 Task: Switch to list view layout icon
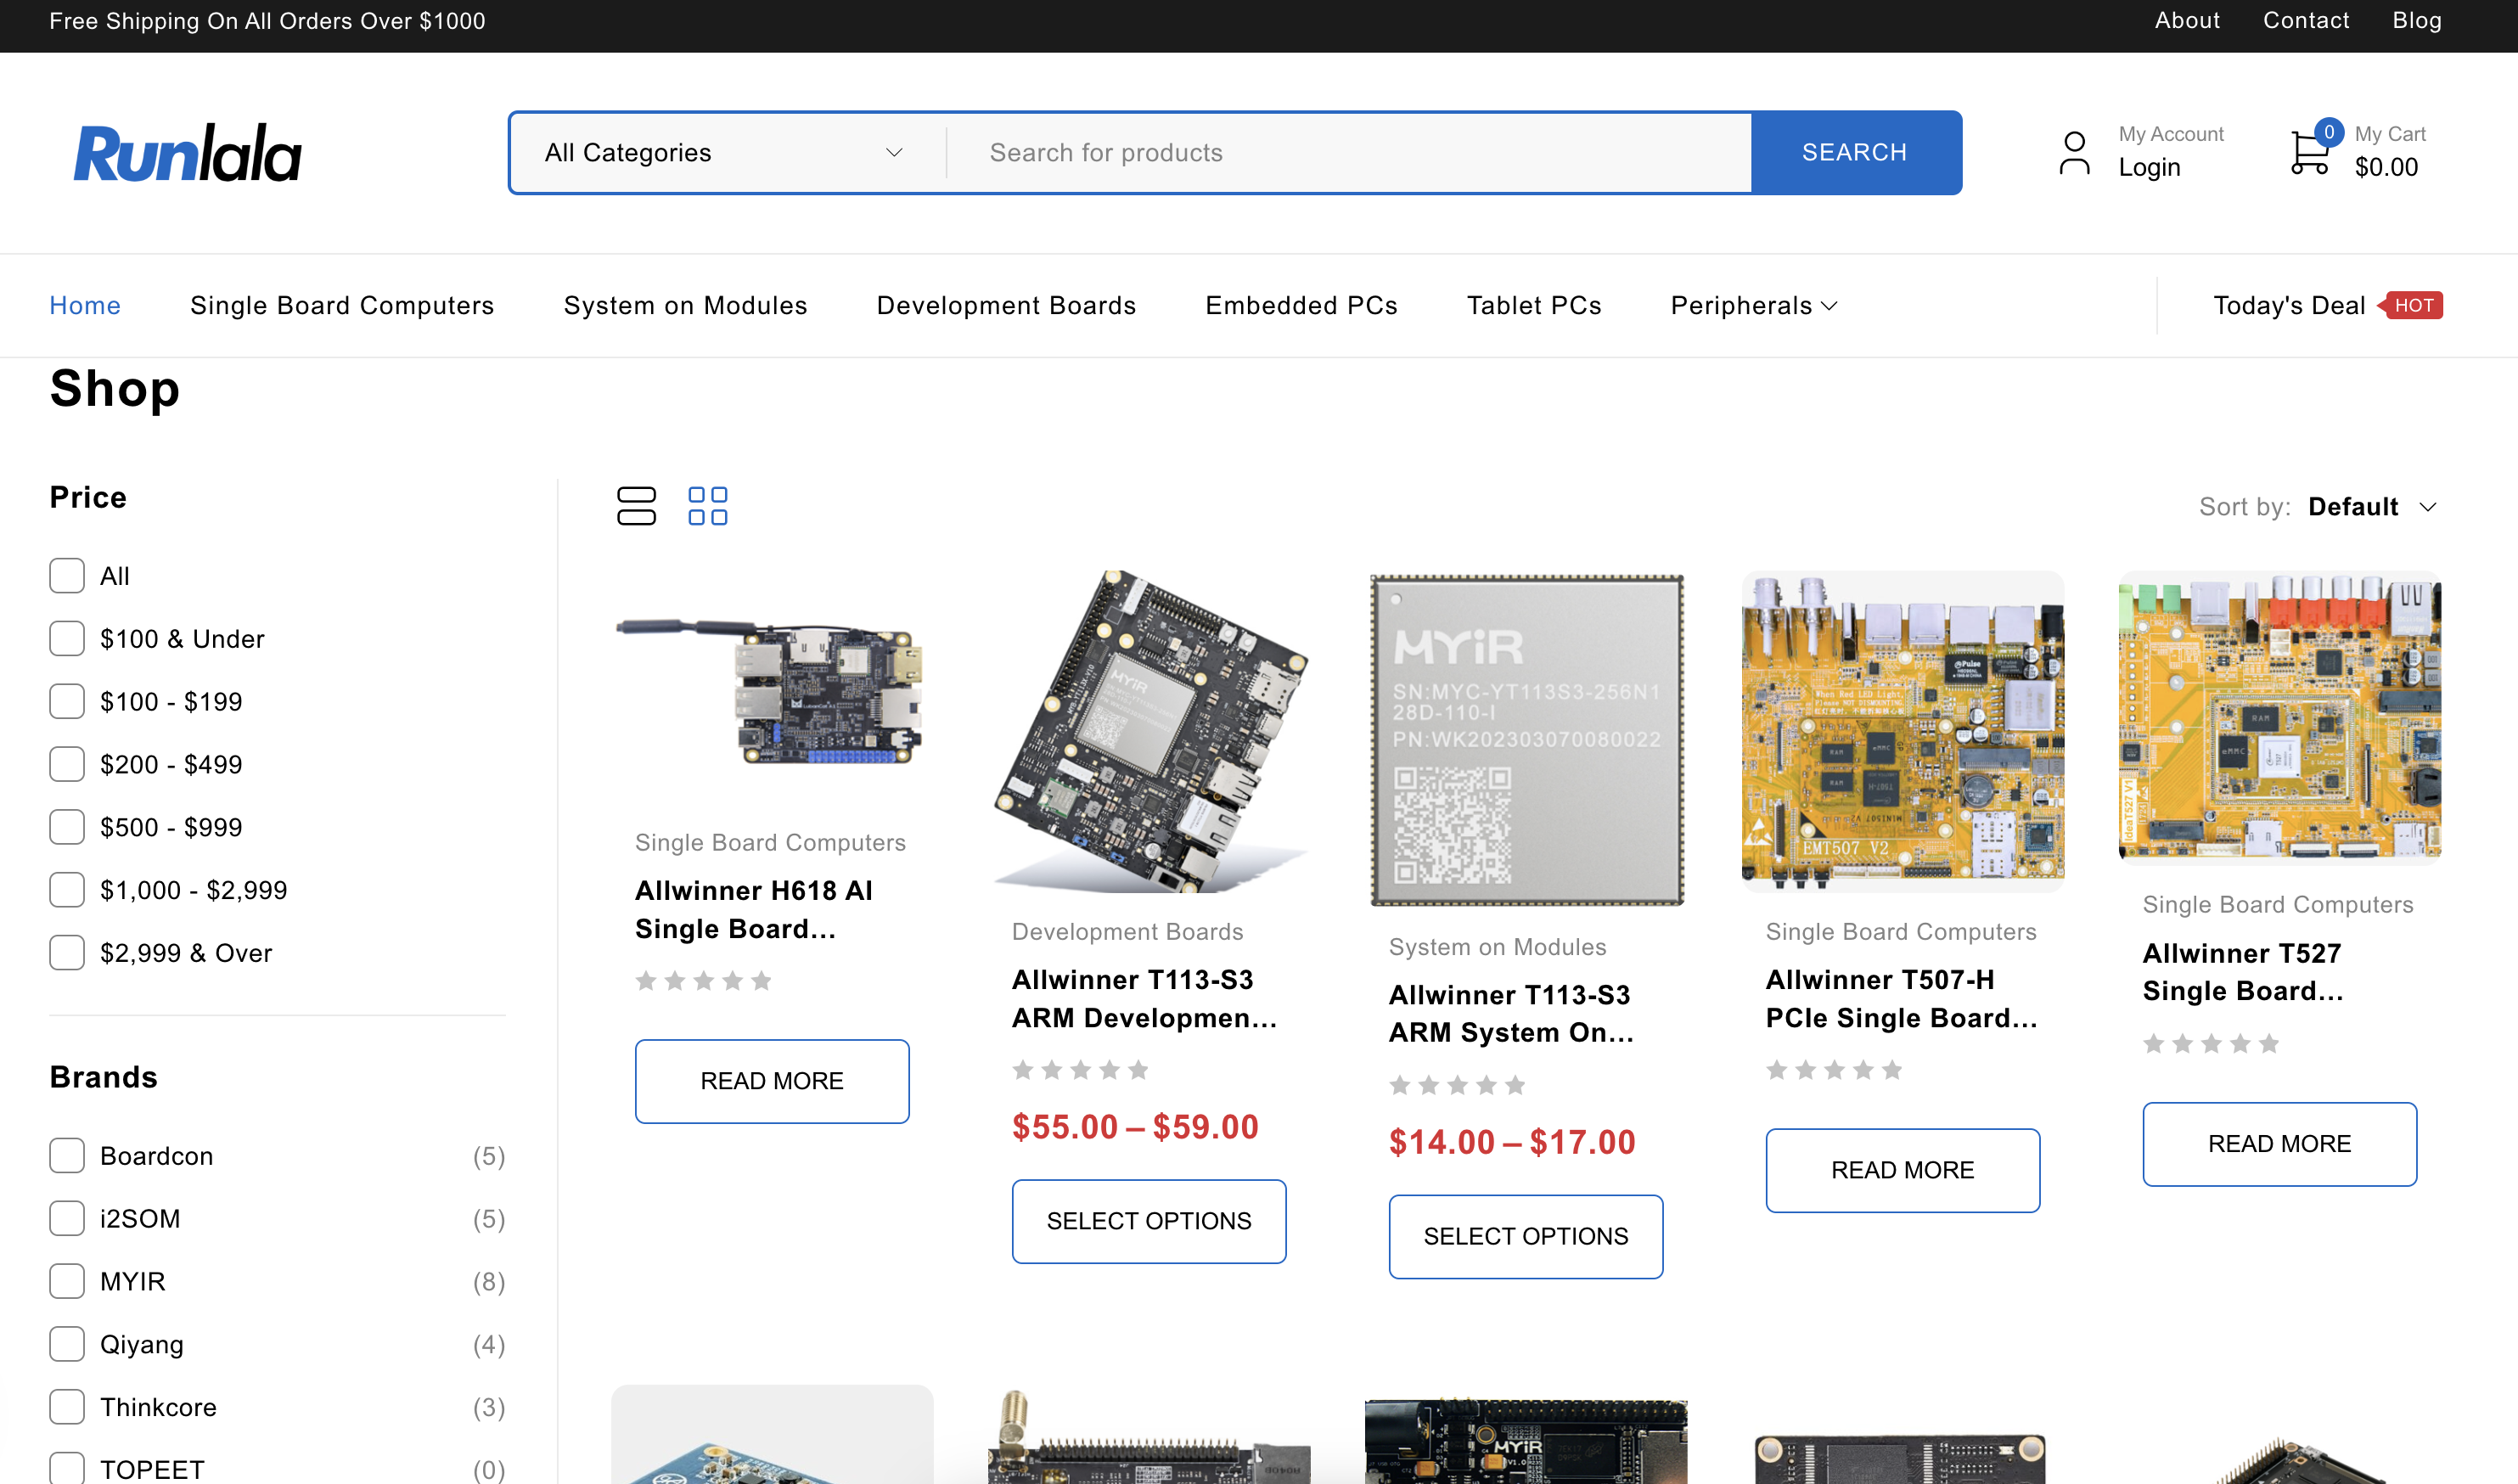coord(636,506)
